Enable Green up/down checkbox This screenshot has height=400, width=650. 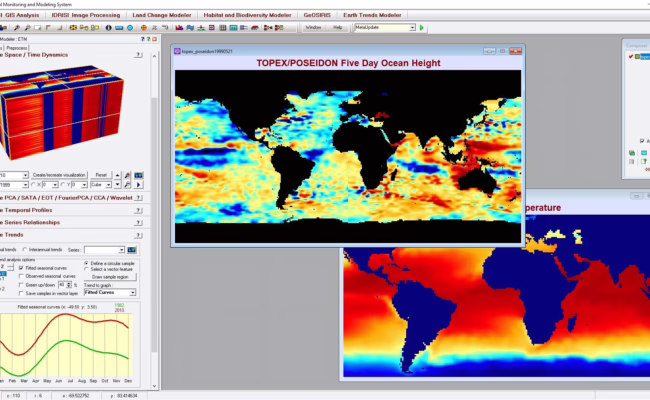(x=21, y=285)
